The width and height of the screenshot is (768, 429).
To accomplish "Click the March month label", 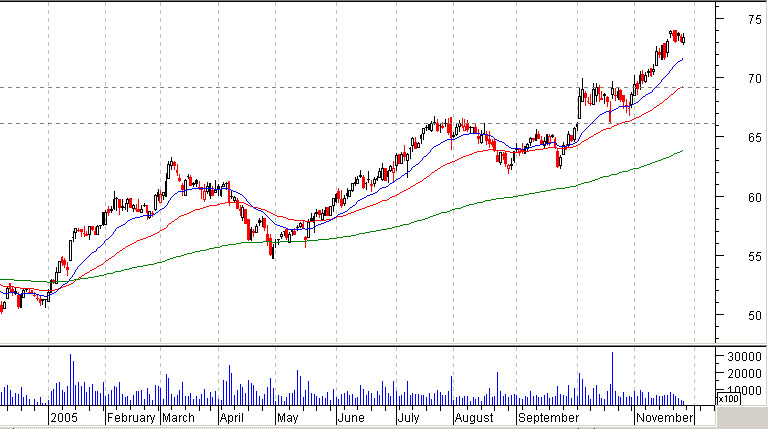I will pos(178,418).
